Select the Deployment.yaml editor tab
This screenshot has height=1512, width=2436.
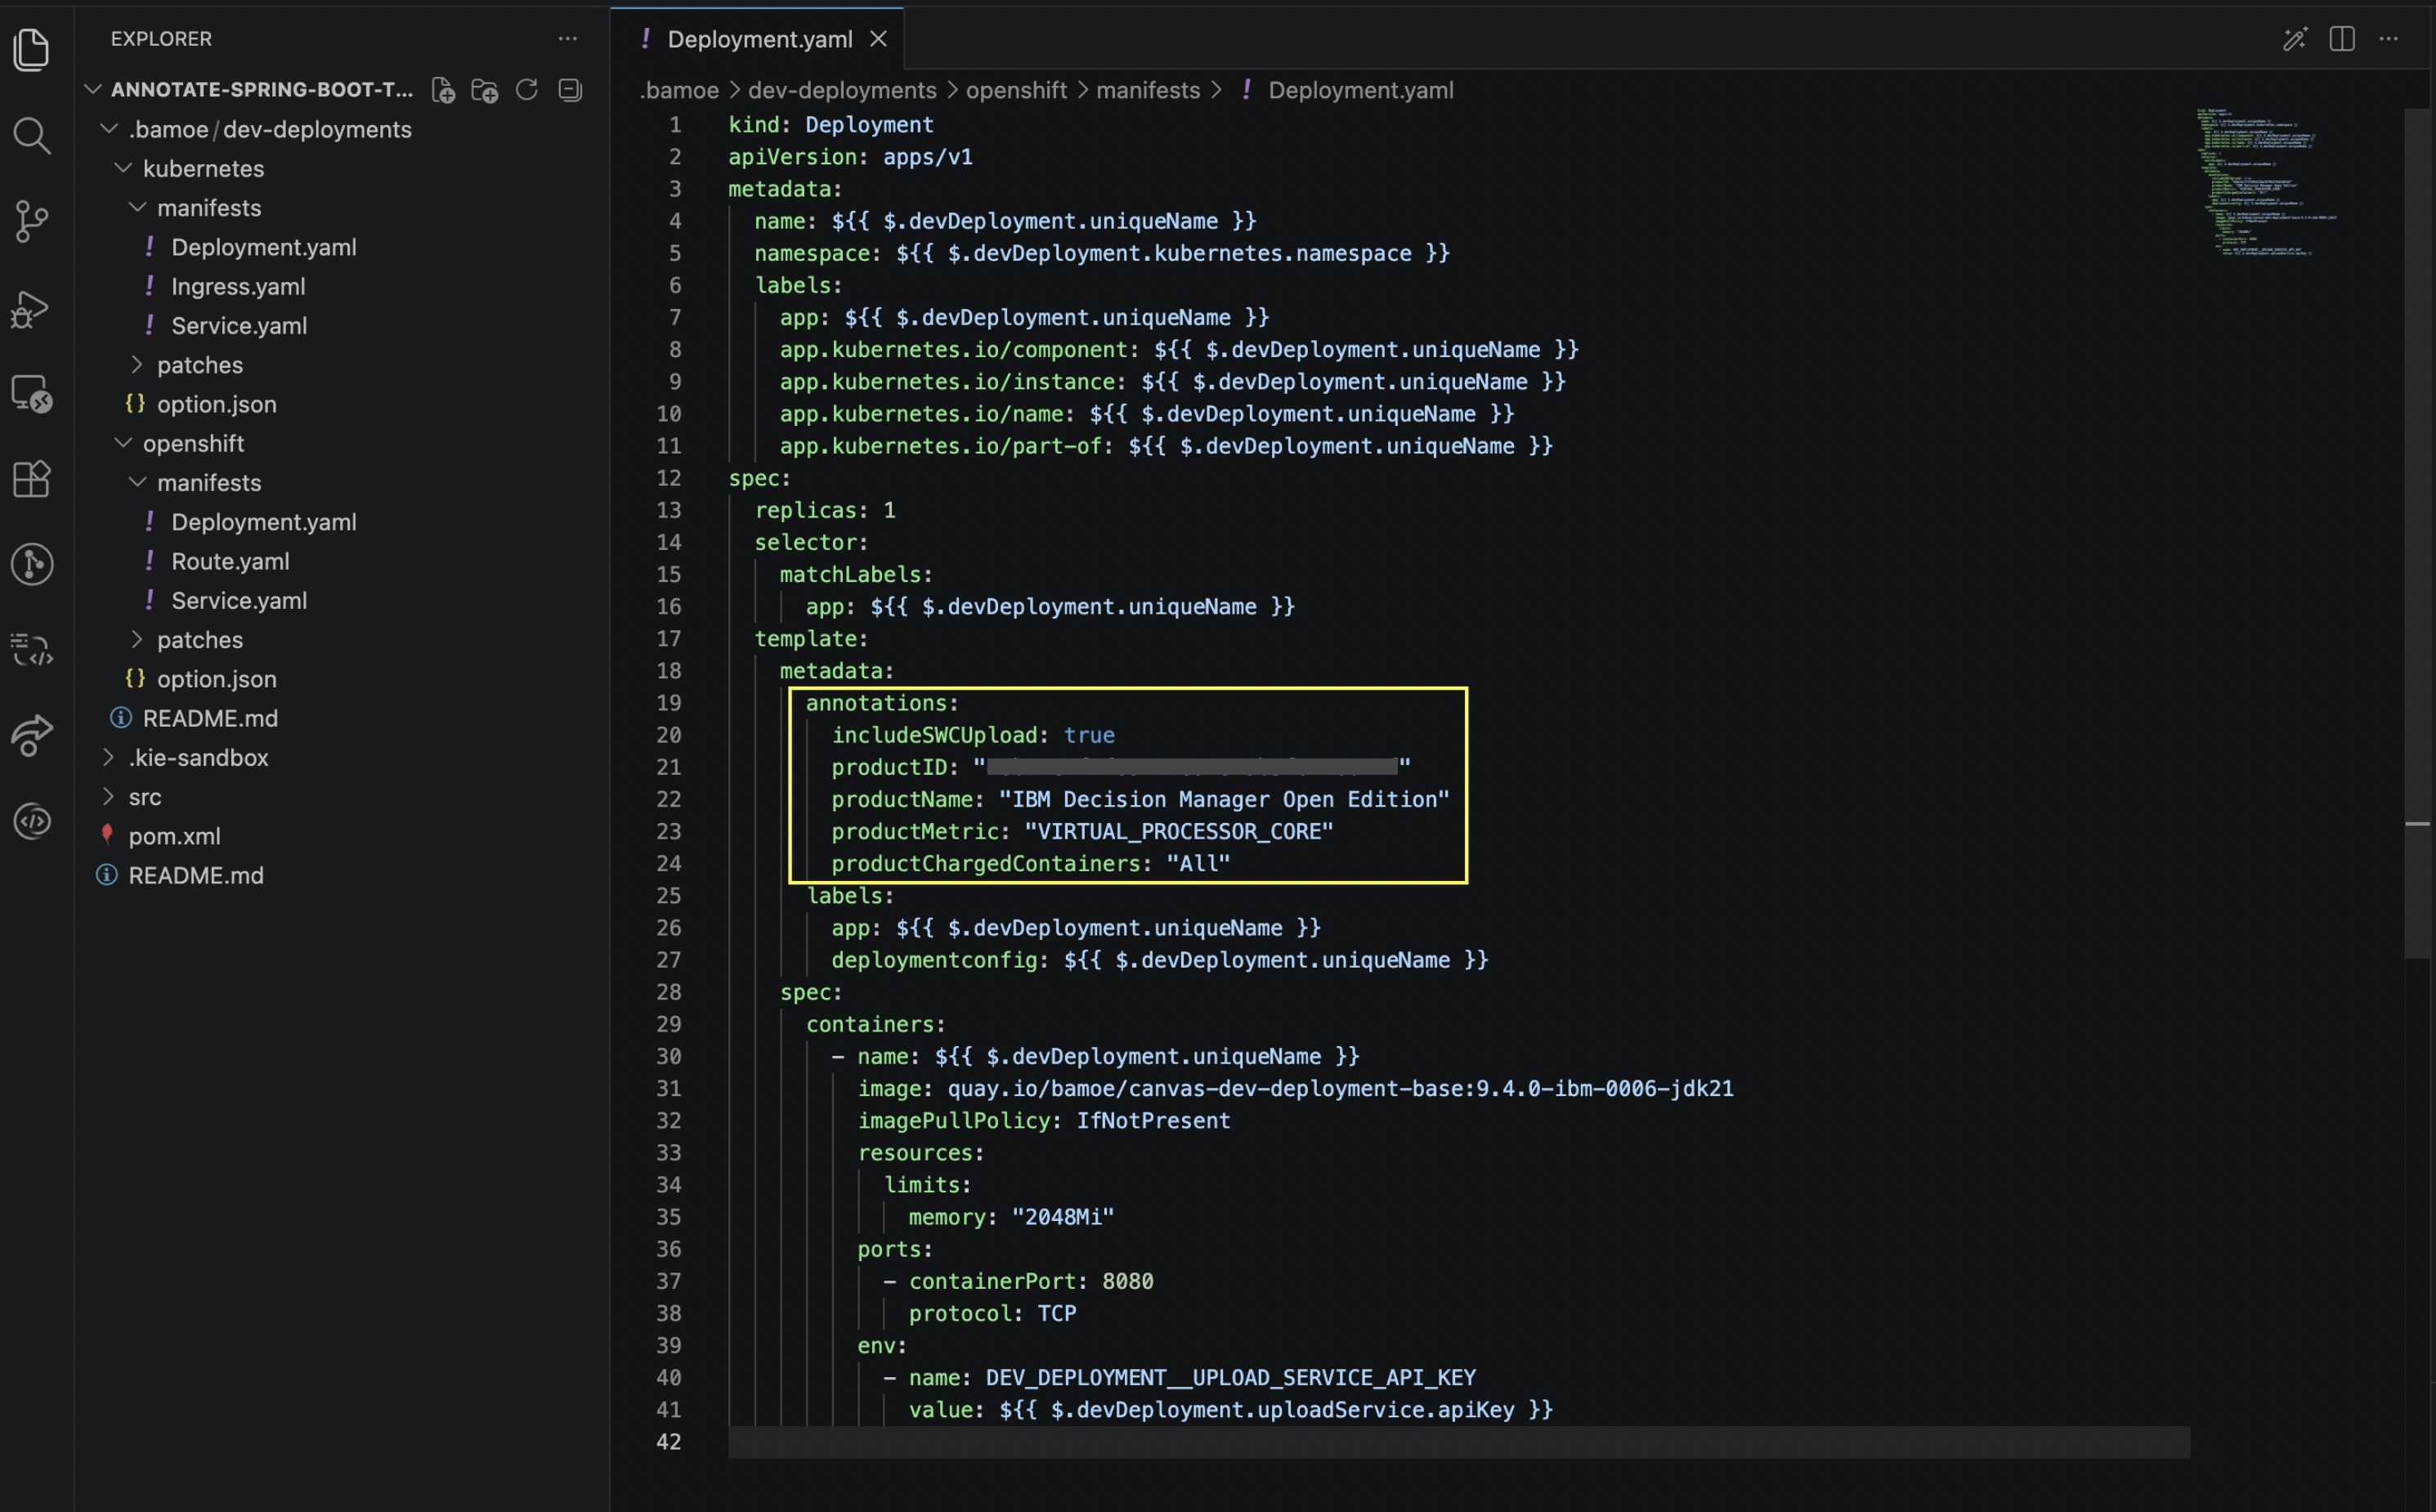757,39
